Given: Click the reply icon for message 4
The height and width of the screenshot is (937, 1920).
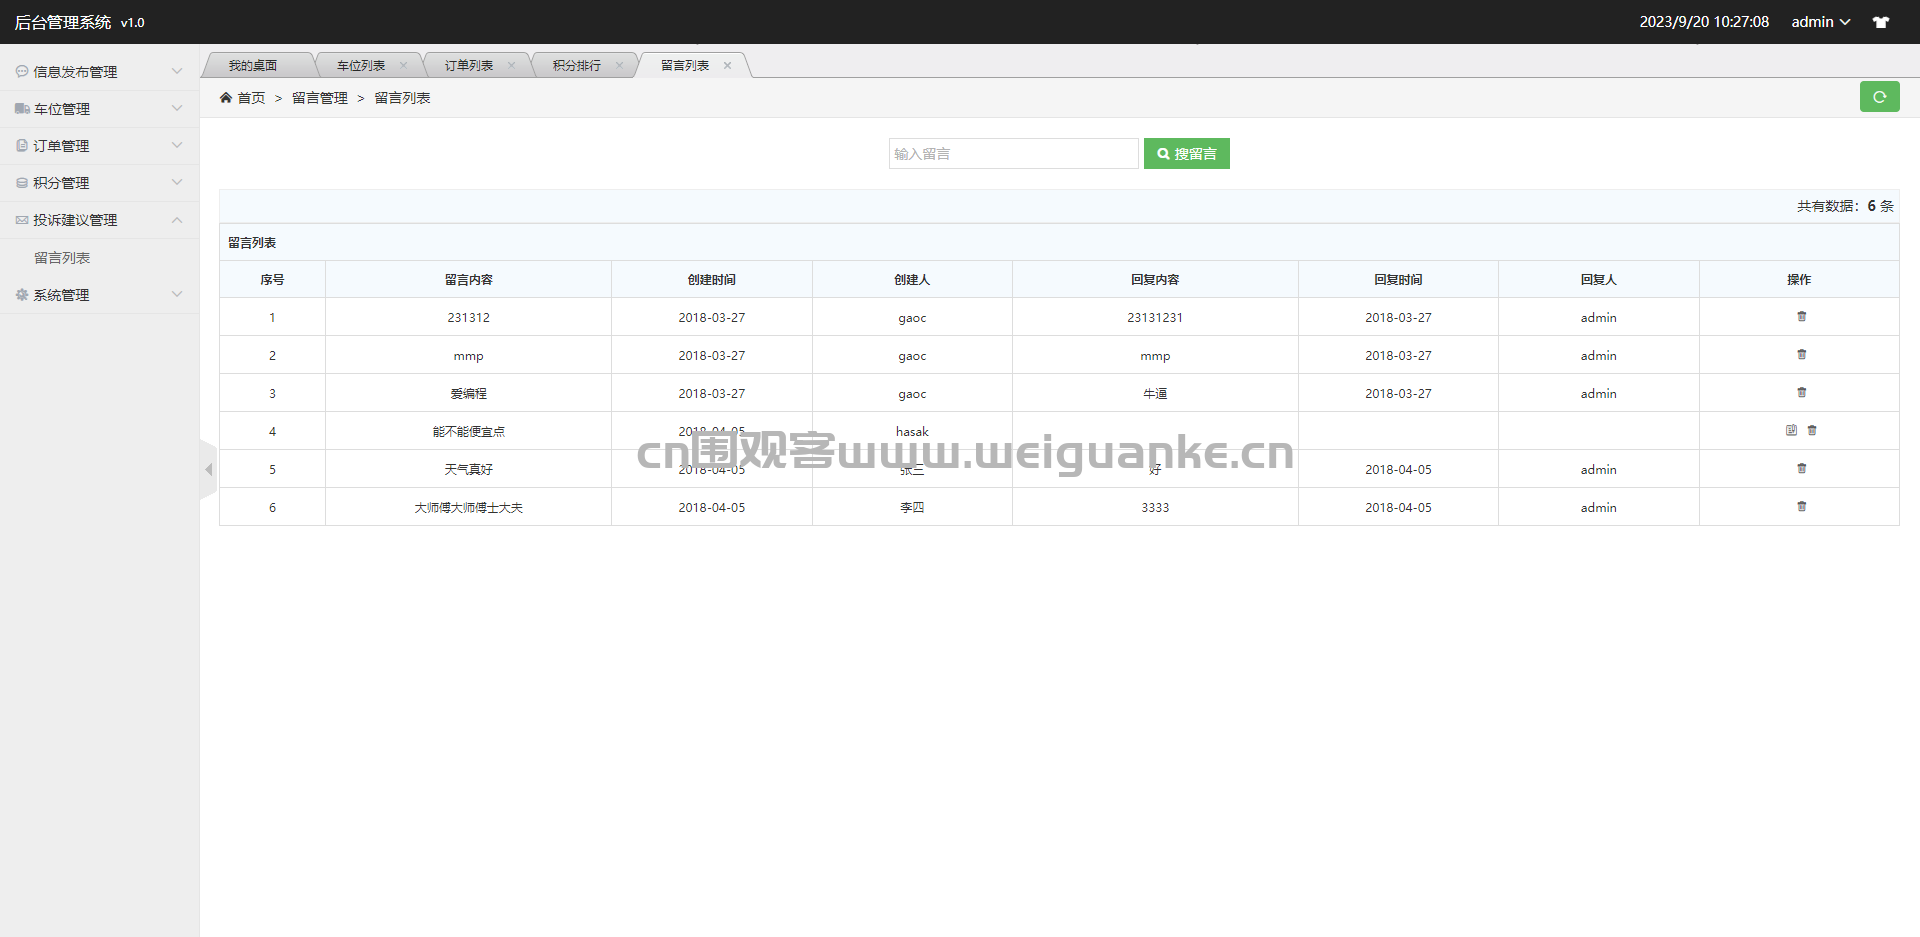Looking at the screenshot, I should [1791, 431].
